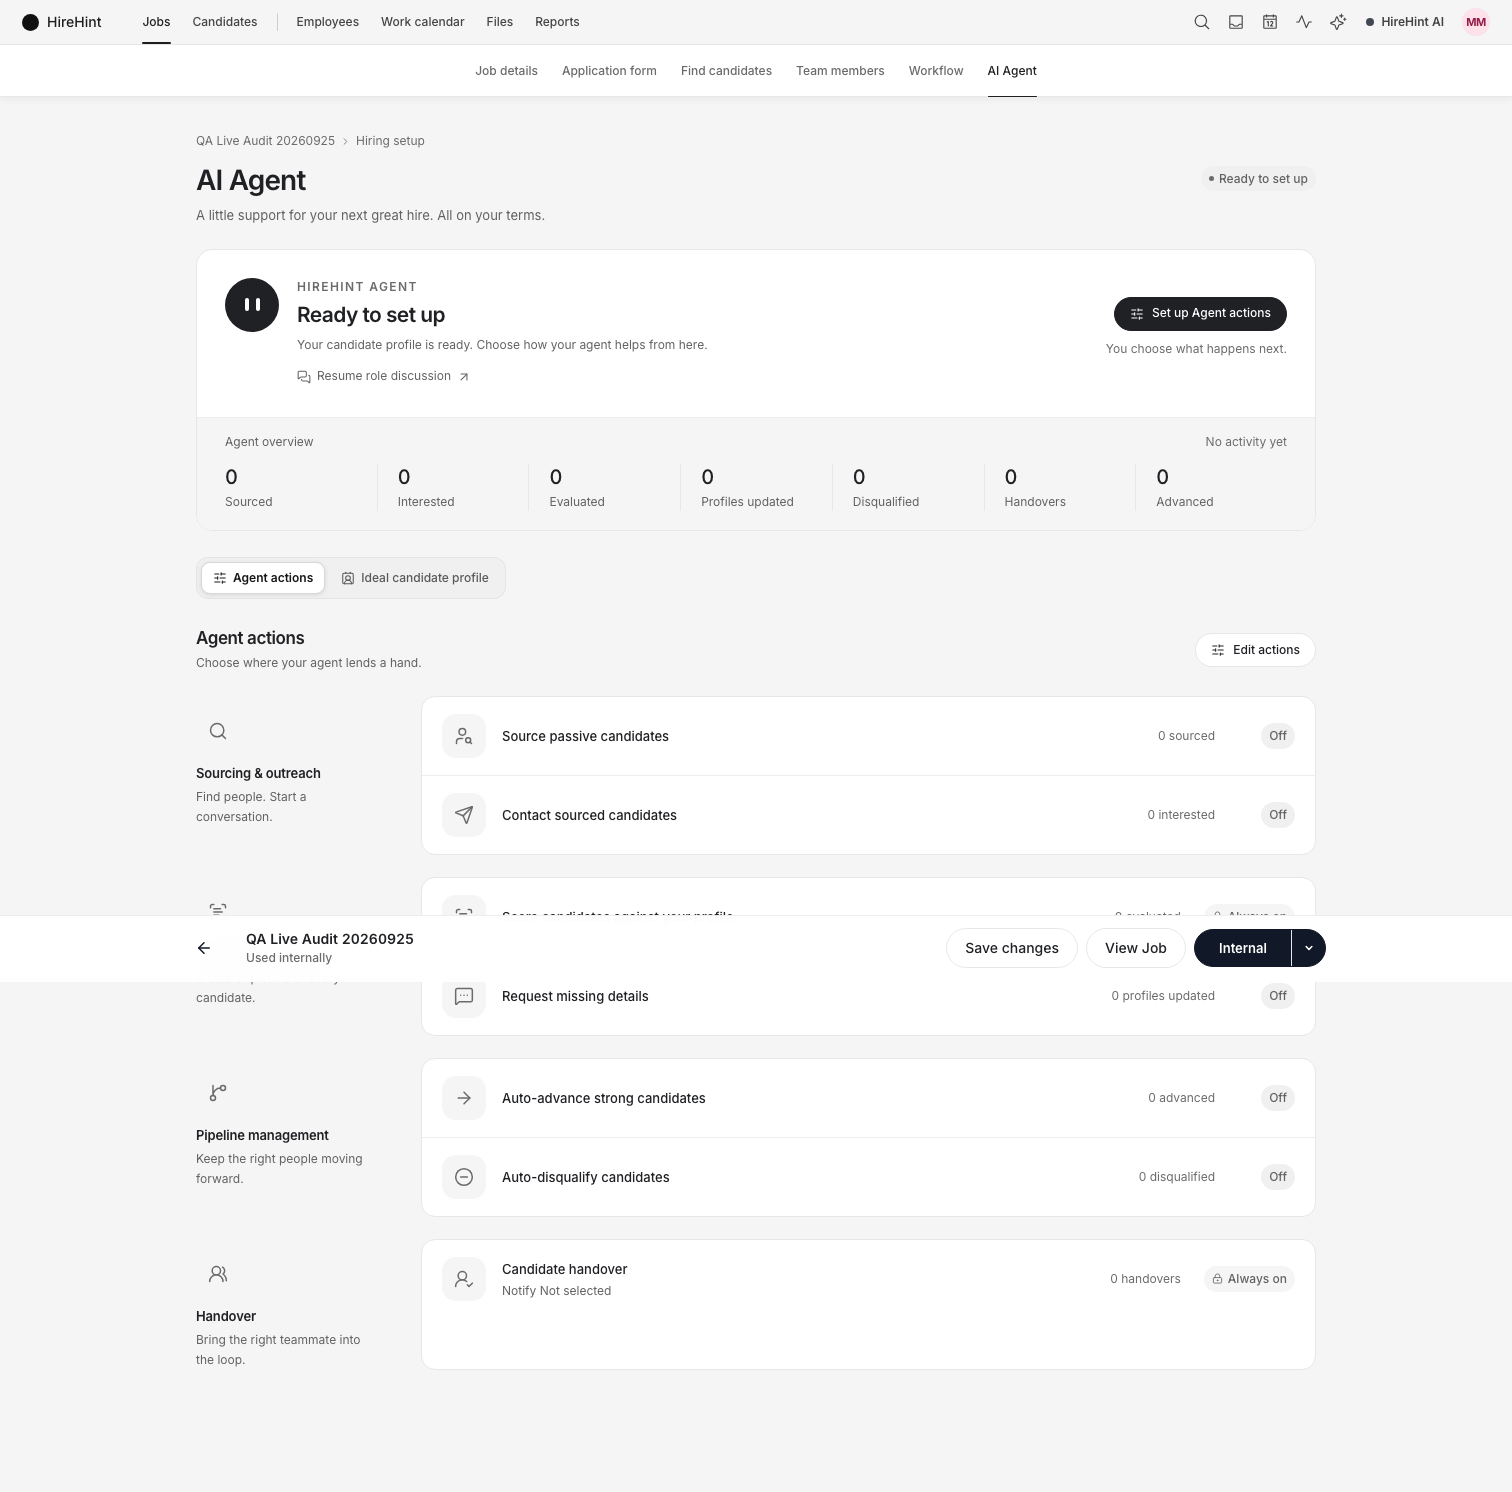Open Reports in the top navigation
This screenshot has height=1492, width=1512.
click(557, 22)
